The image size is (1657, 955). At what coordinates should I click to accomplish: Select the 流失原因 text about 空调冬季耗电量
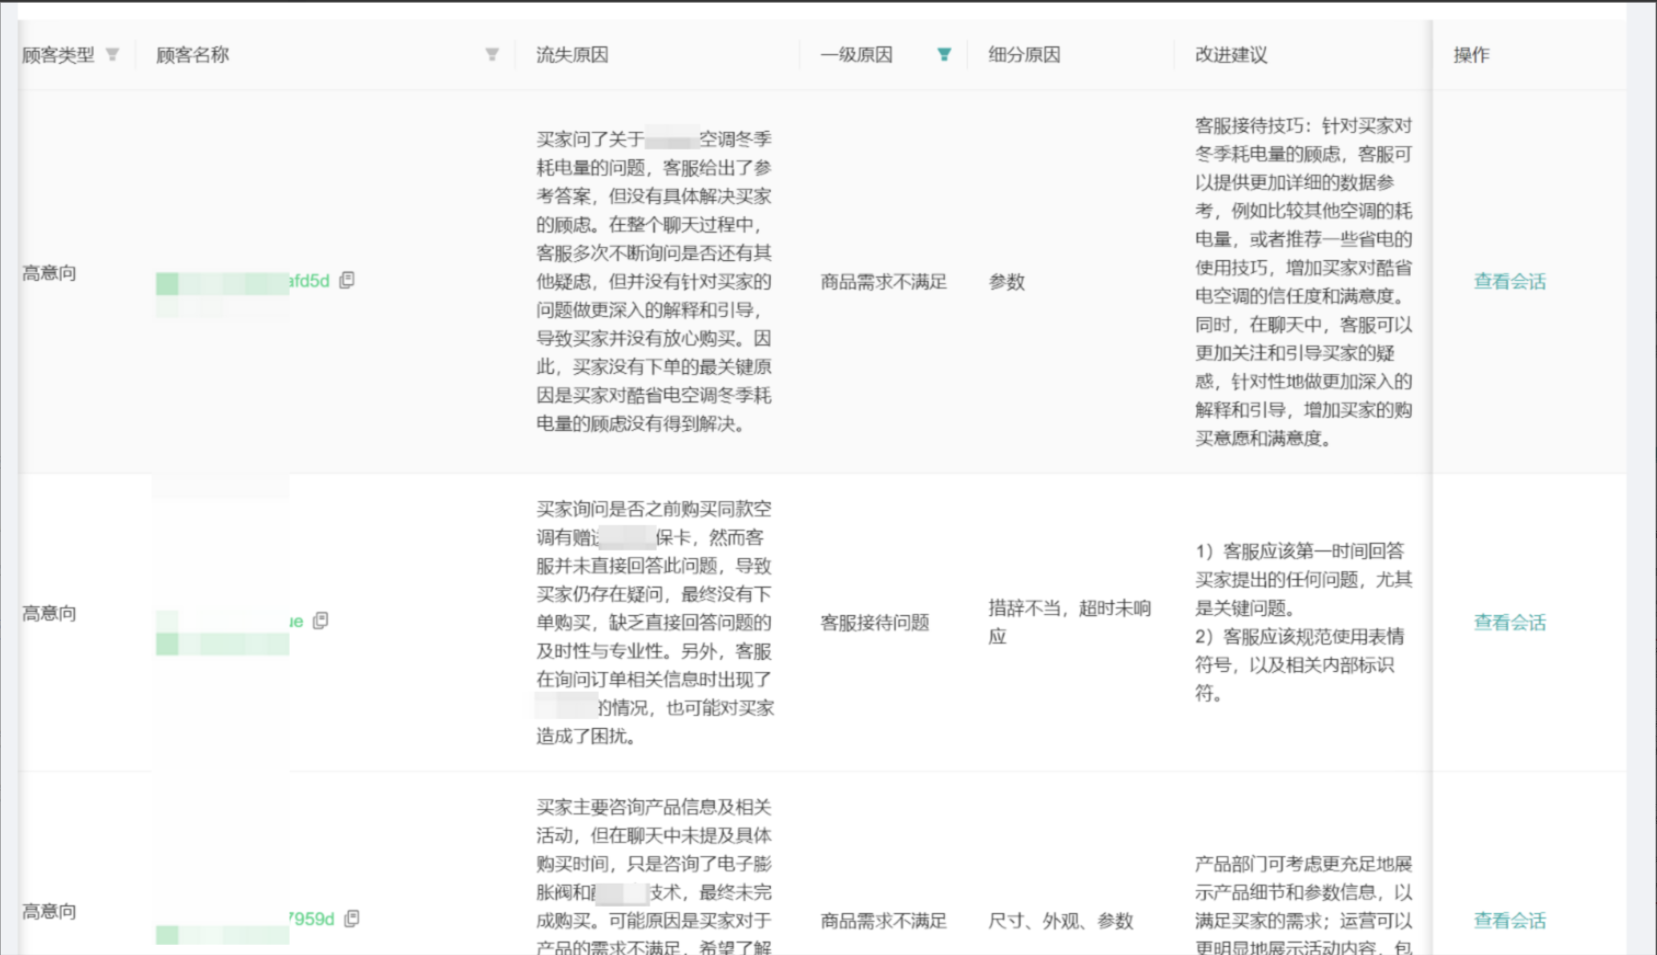(x=654, y=281)
